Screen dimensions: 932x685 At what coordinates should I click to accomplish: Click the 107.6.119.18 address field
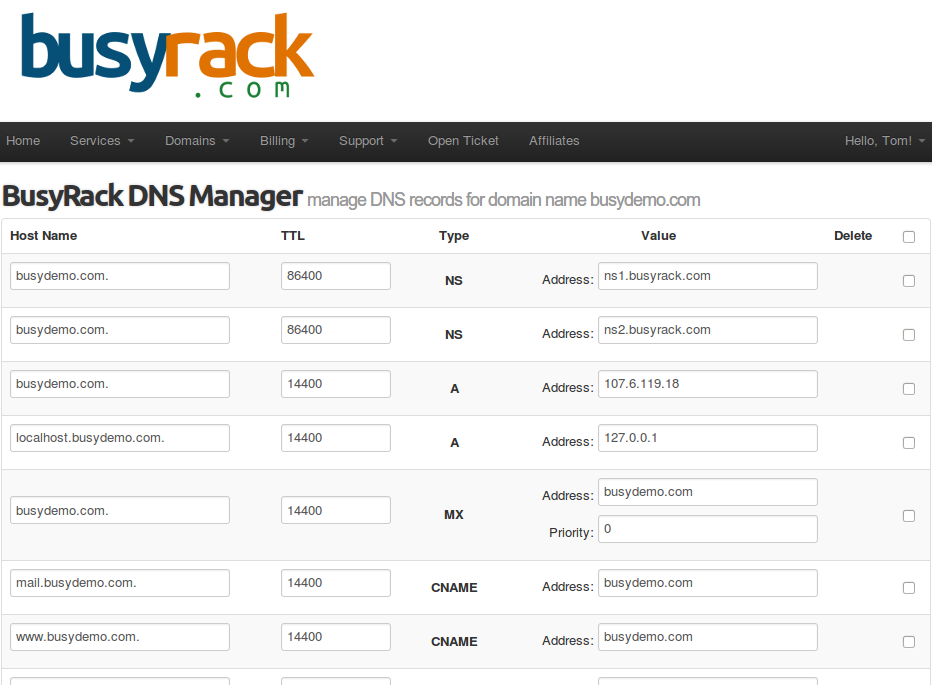pyautogui.click(x=708, y=384)
